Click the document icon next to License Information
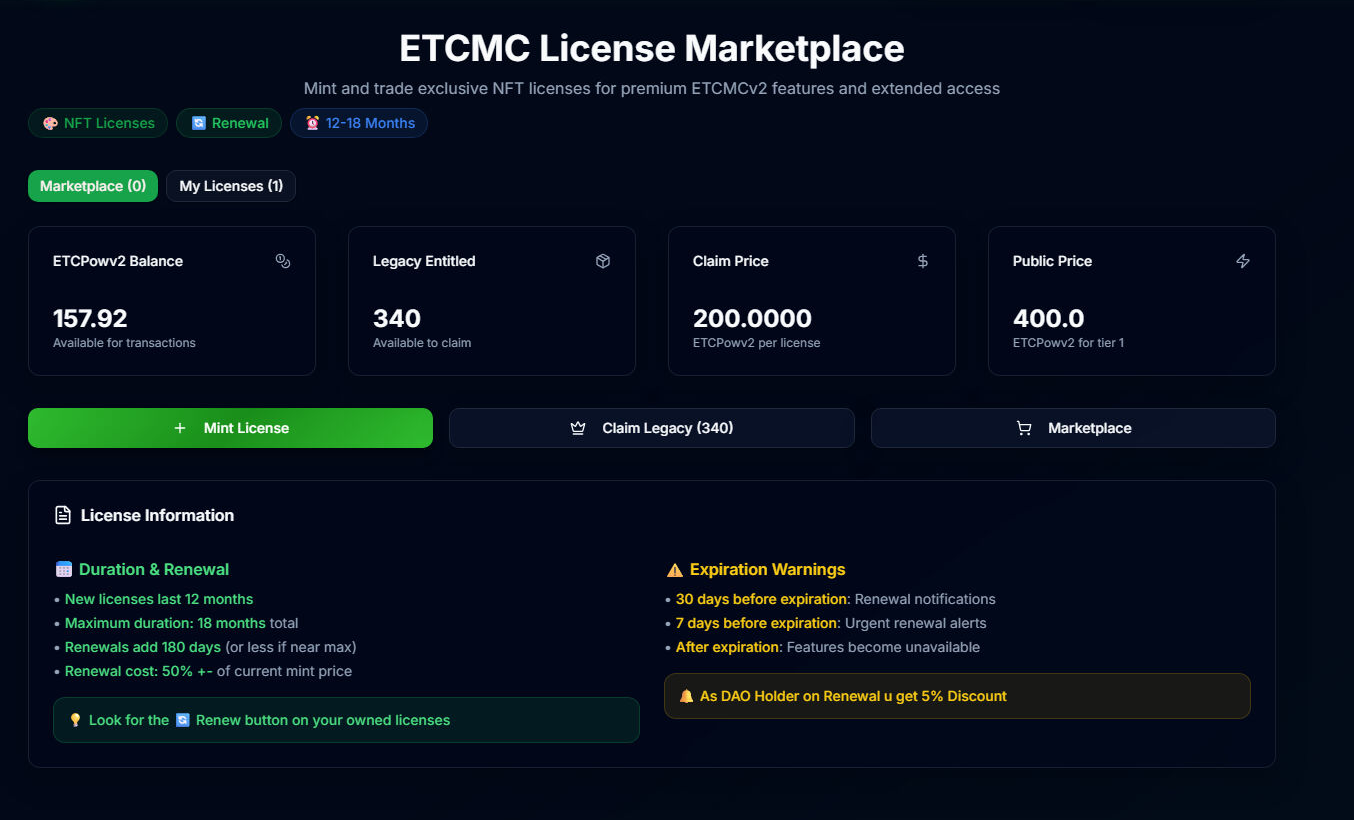 (x=63, y=515)
